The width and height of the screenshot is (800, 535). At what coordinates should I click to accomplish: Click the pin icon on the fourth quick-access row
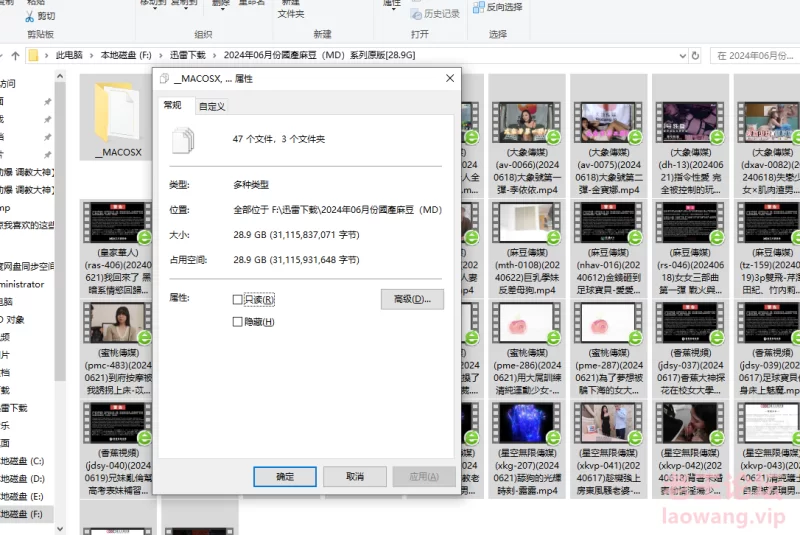(x=47, y=155)
